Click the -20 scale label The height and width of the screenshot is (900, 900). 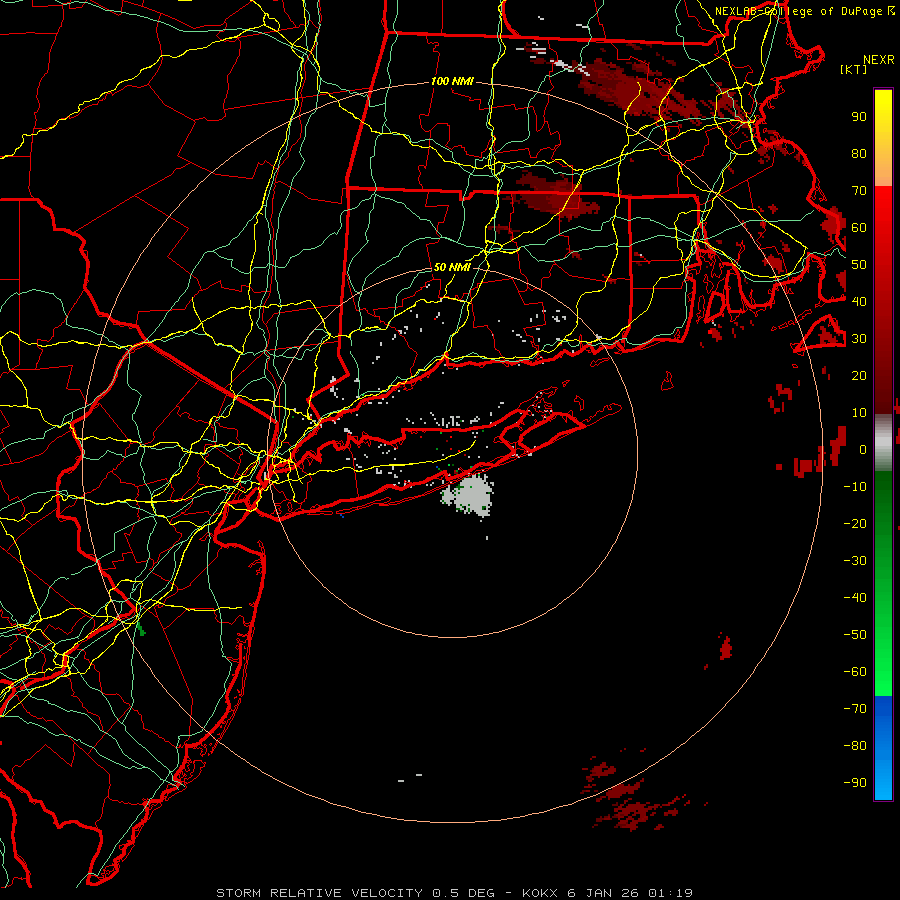855,524
